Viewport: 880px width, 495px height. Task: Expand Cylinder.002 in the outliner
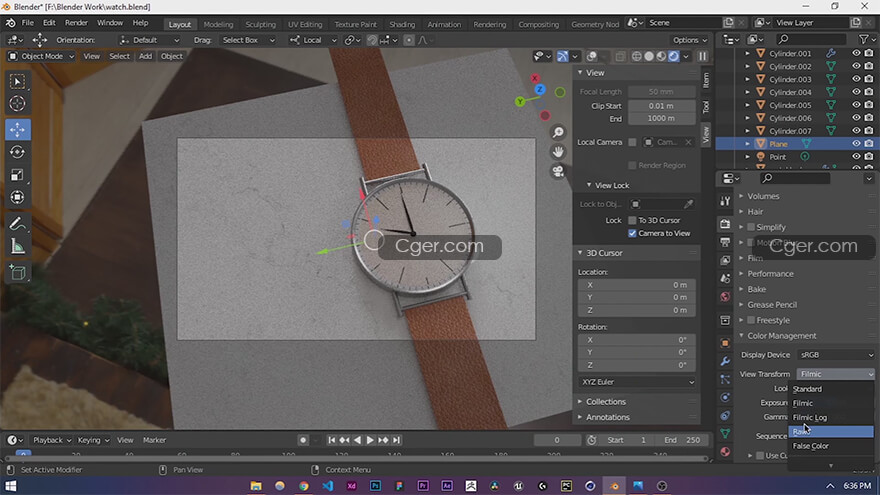click(747, 66)
